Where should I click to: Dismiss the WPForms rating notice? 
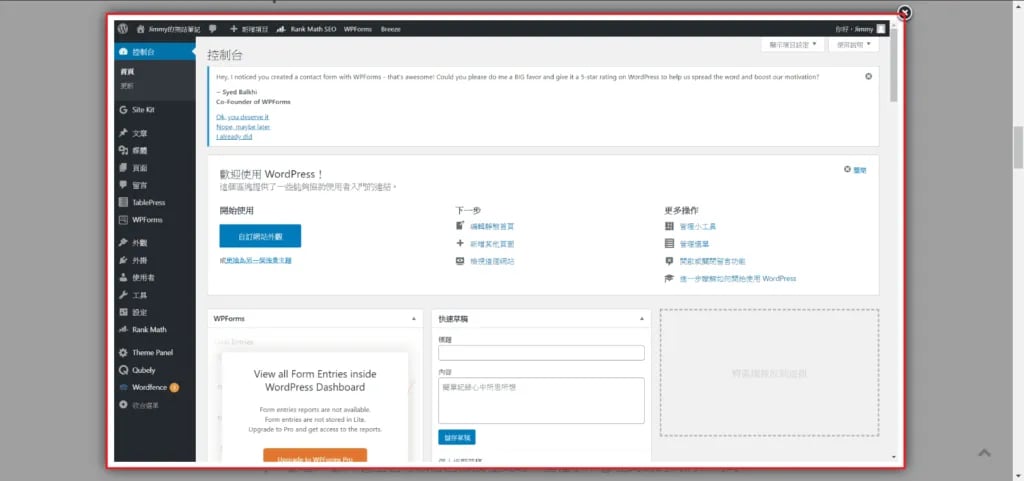(x=869, y=76)
